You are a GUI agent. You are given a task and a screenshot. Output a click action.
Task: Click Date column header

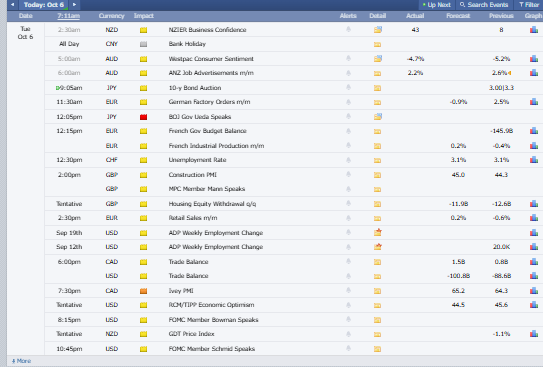26,16
